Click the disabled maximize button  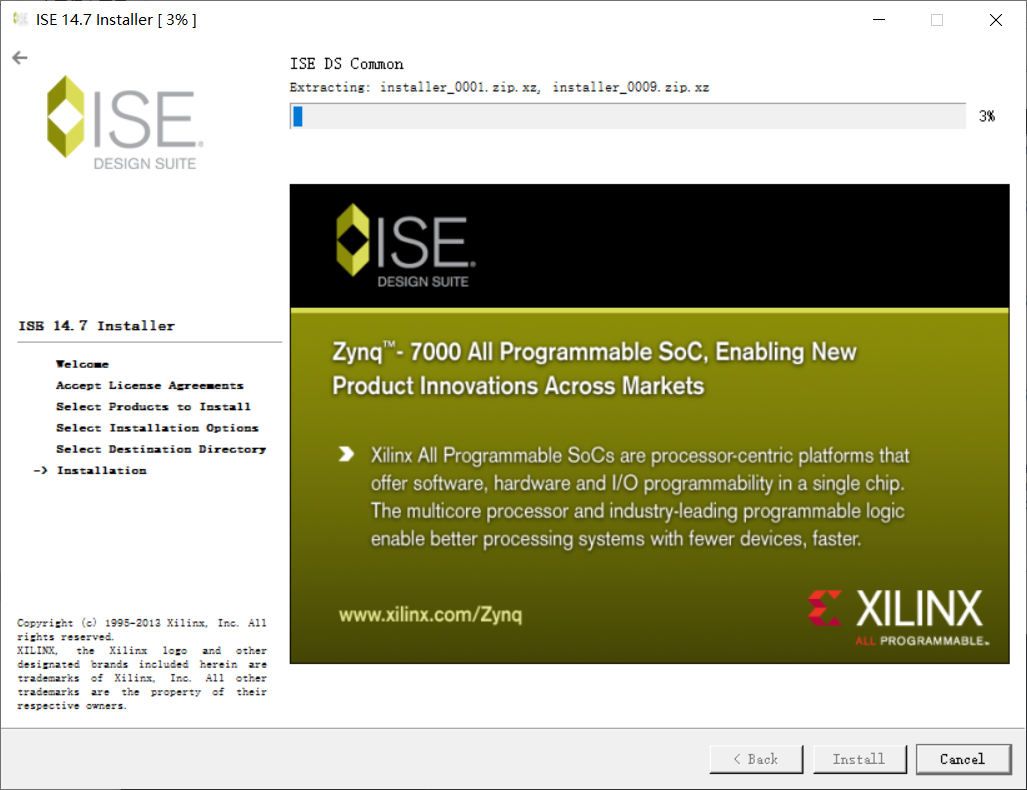pos(937,20)
